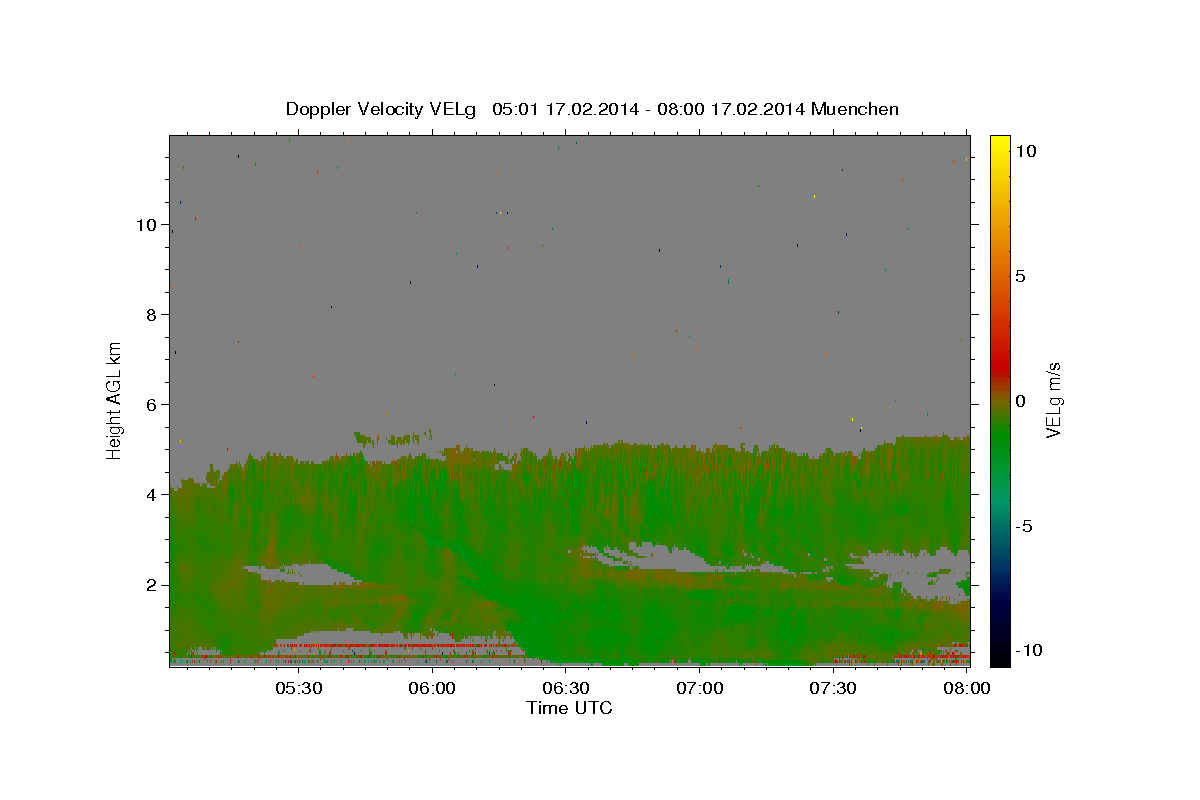Click the height axis label '2'
The height and width of the screenshot is (800, 1200).
151,585
